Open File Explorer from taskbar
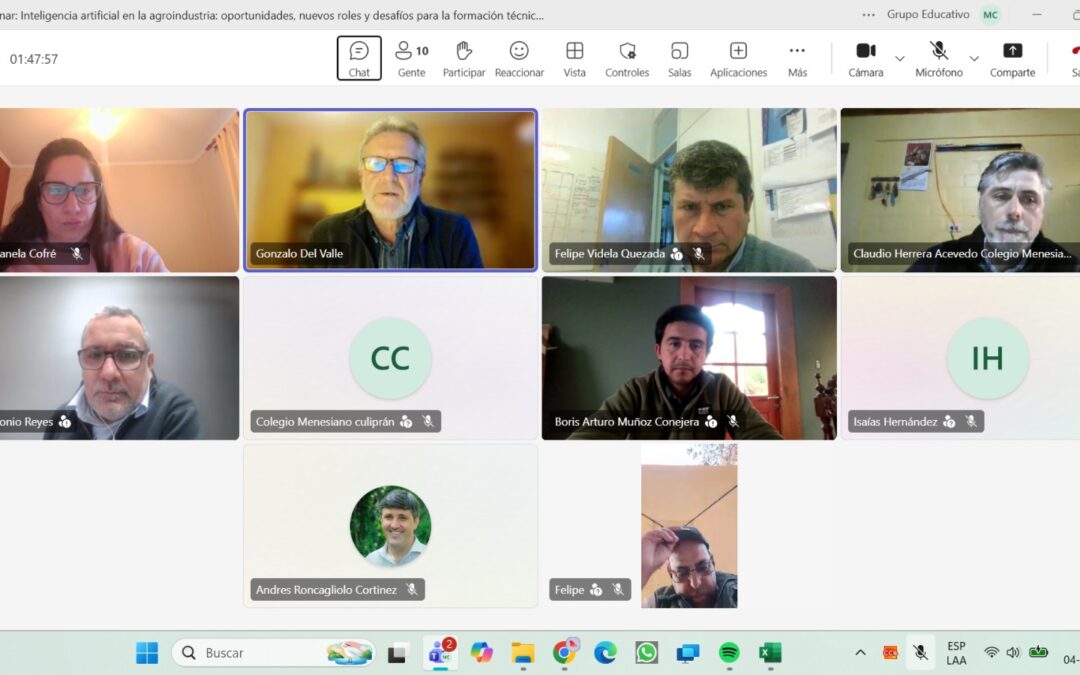Screen dimensions: 1080x675 click(523, 652)
